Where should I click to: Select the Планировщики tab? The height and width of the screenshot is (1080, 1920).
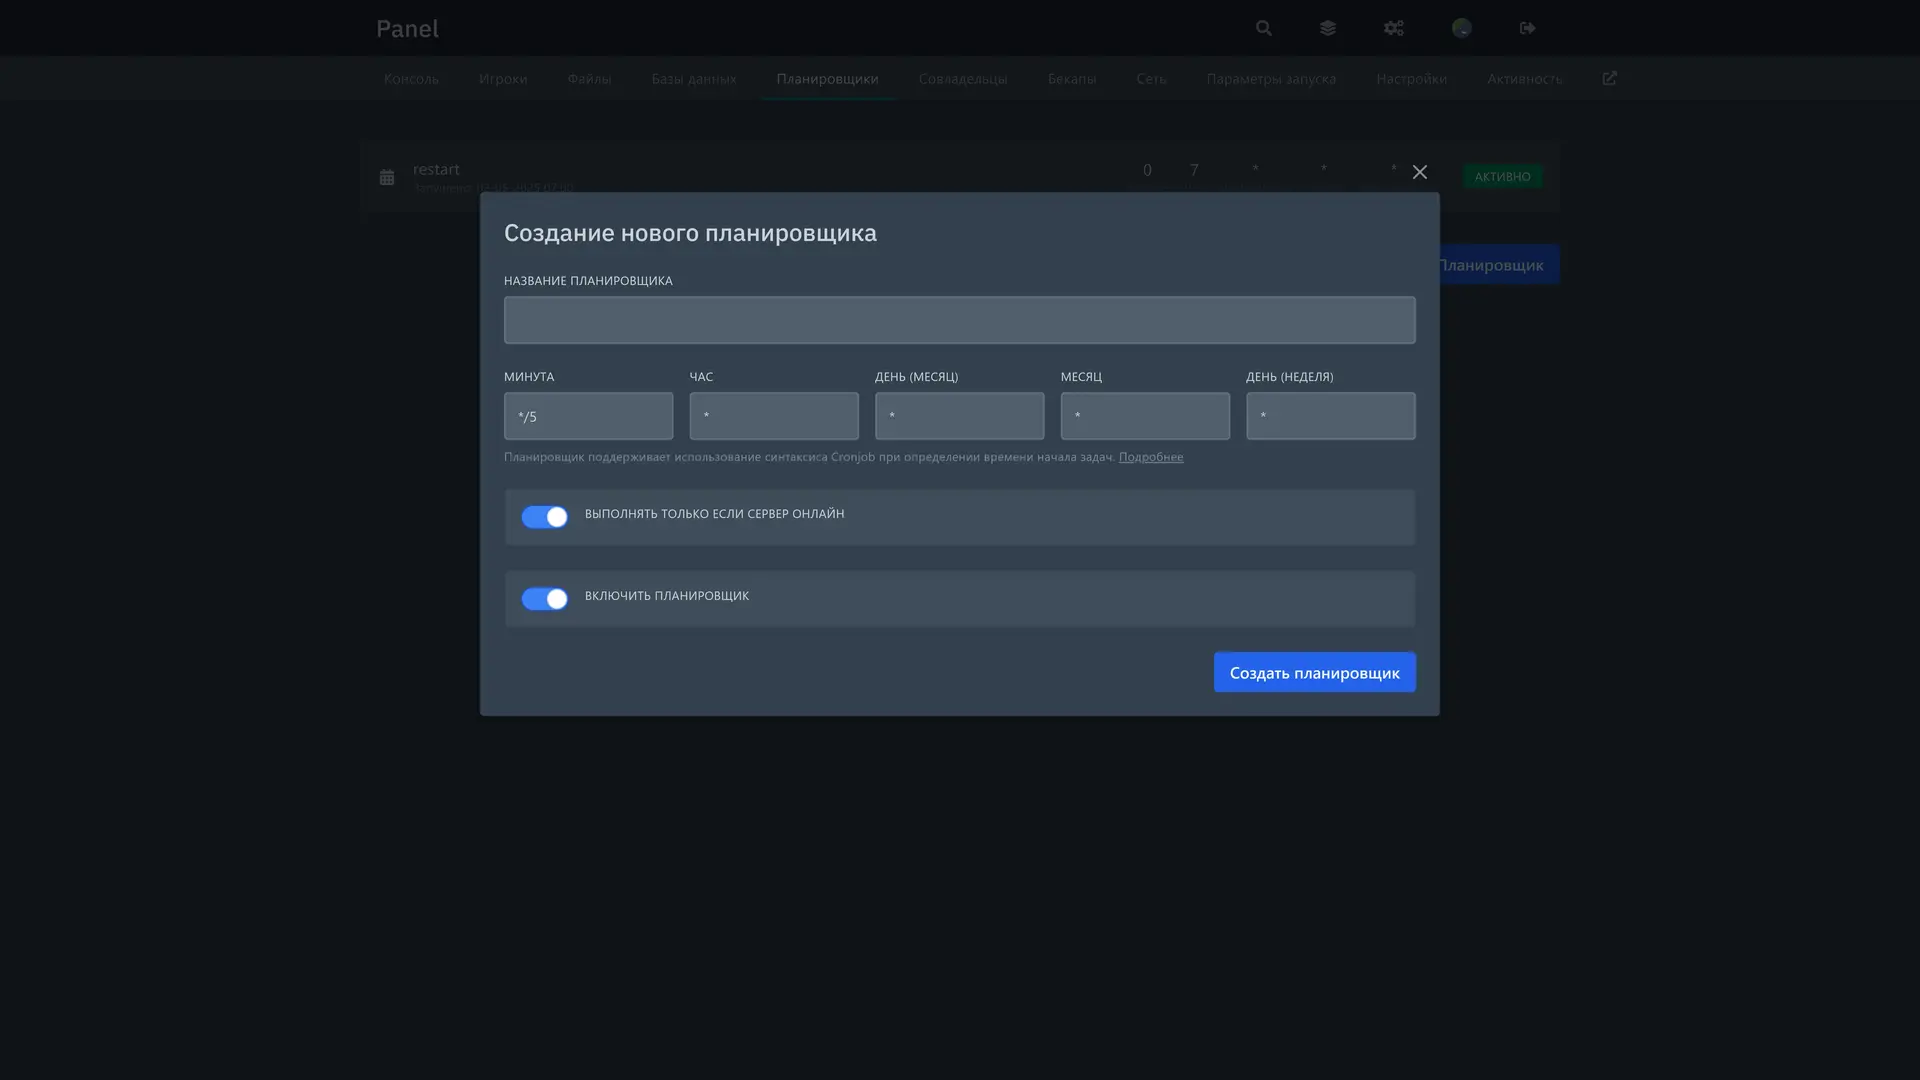(827, 78)
